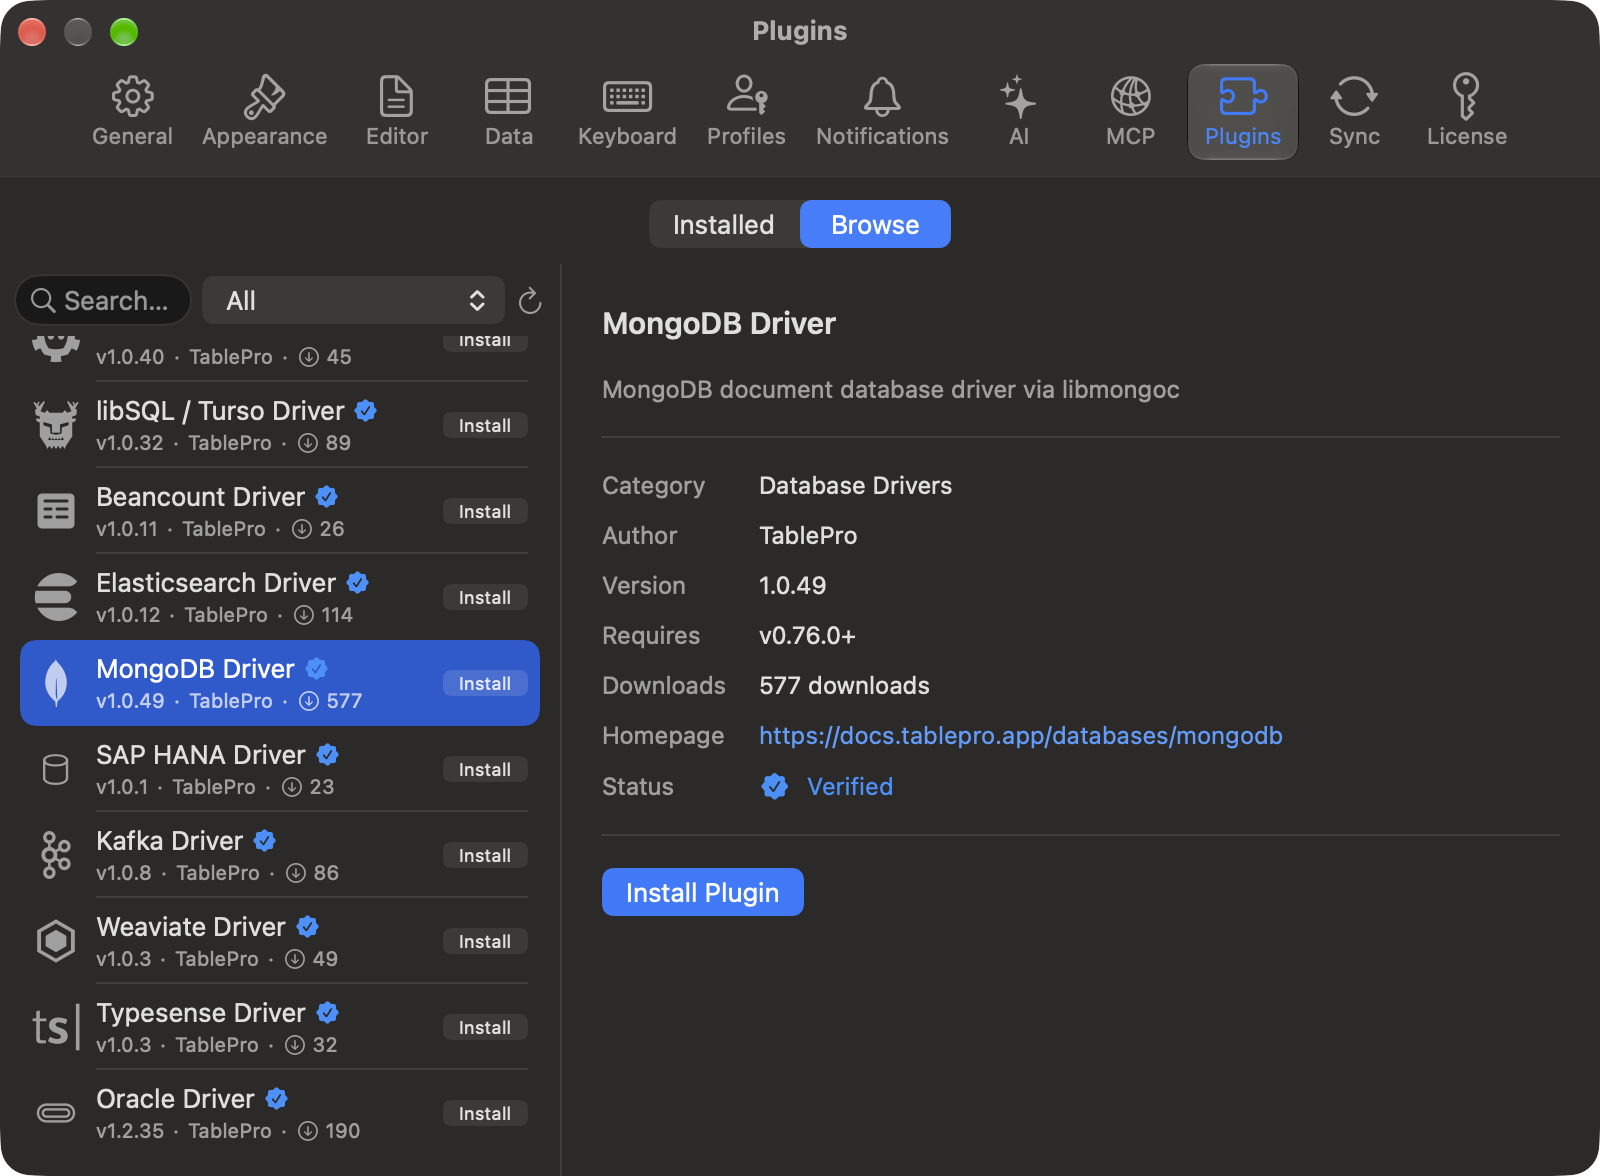Click the Weaviate Driver hexagon icon
The height and width of the screenshot is (1176, 1600).
56,941
